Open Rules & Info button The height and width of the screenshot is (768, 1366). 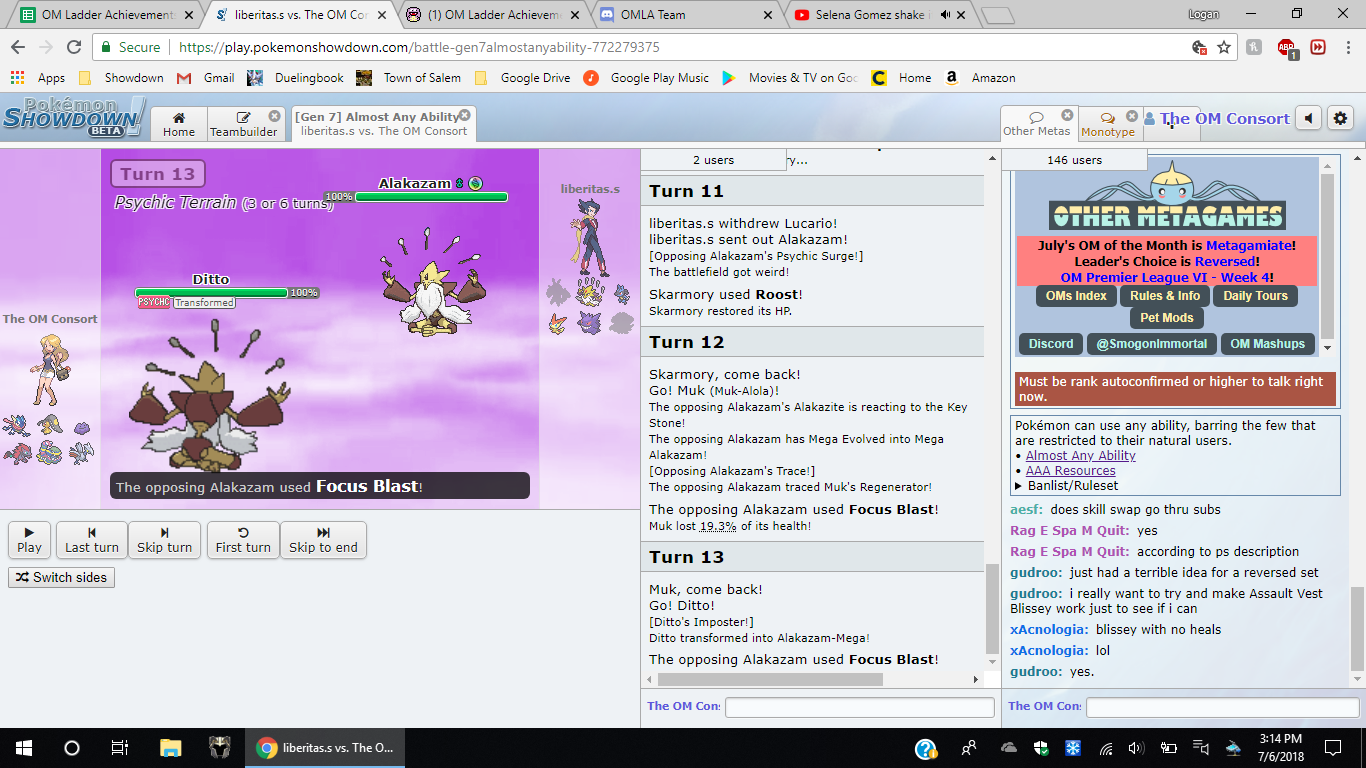pyautogui.click(x=1165, y=296)
